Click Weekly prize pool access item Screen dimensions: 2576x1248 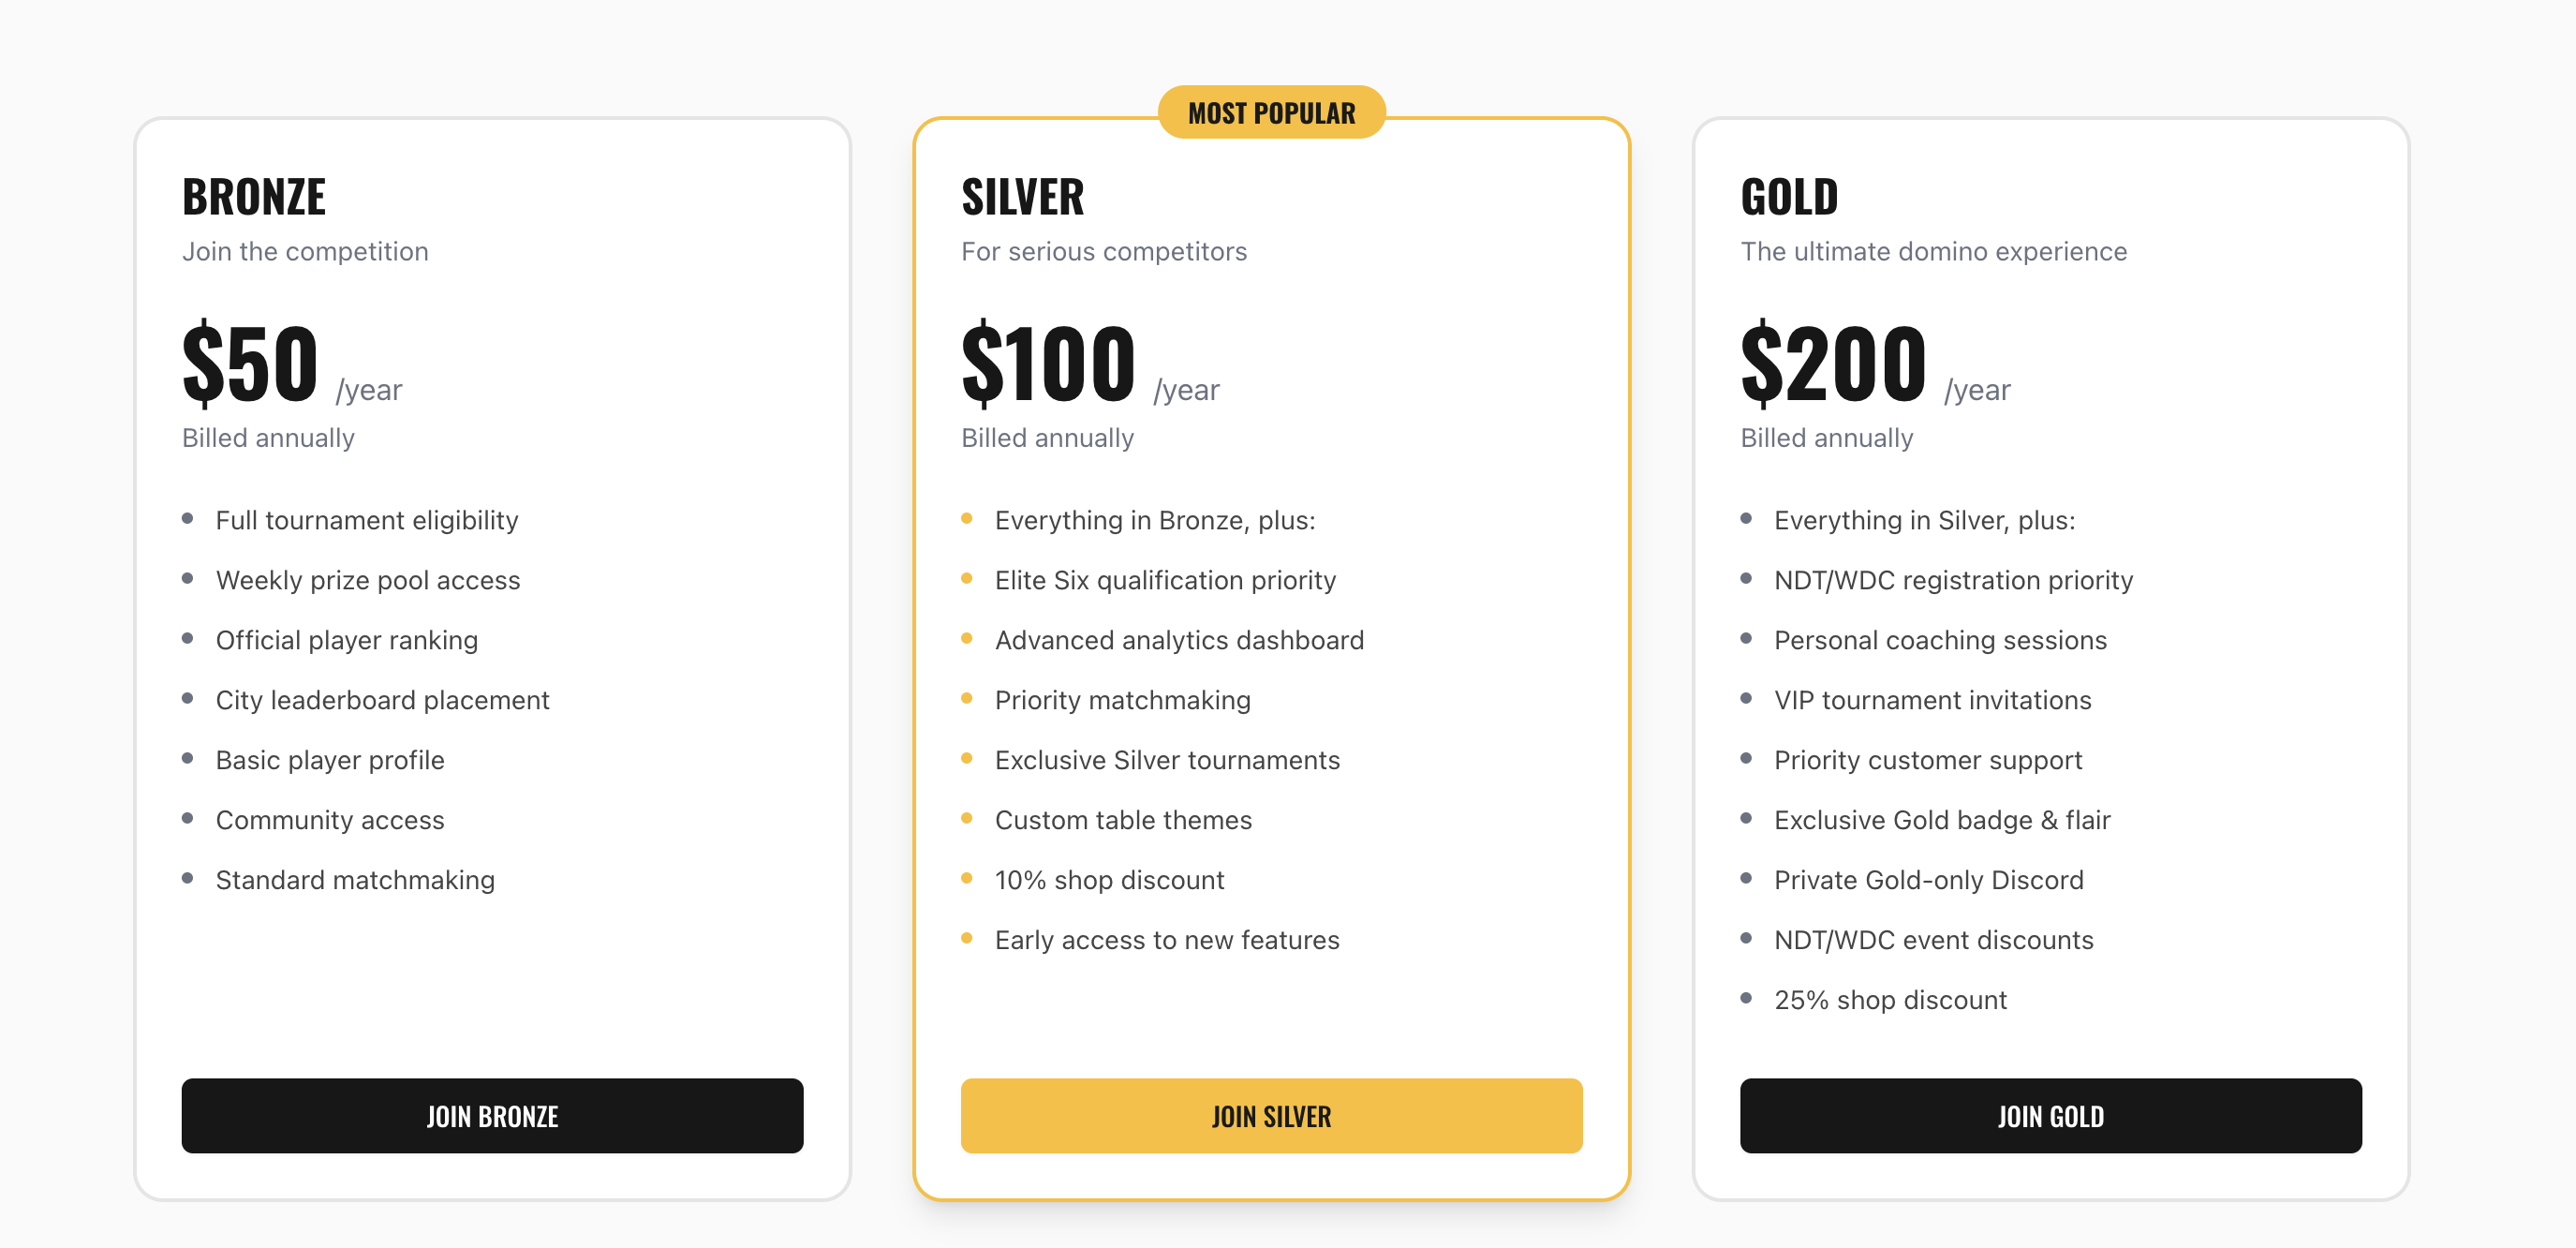368,580
